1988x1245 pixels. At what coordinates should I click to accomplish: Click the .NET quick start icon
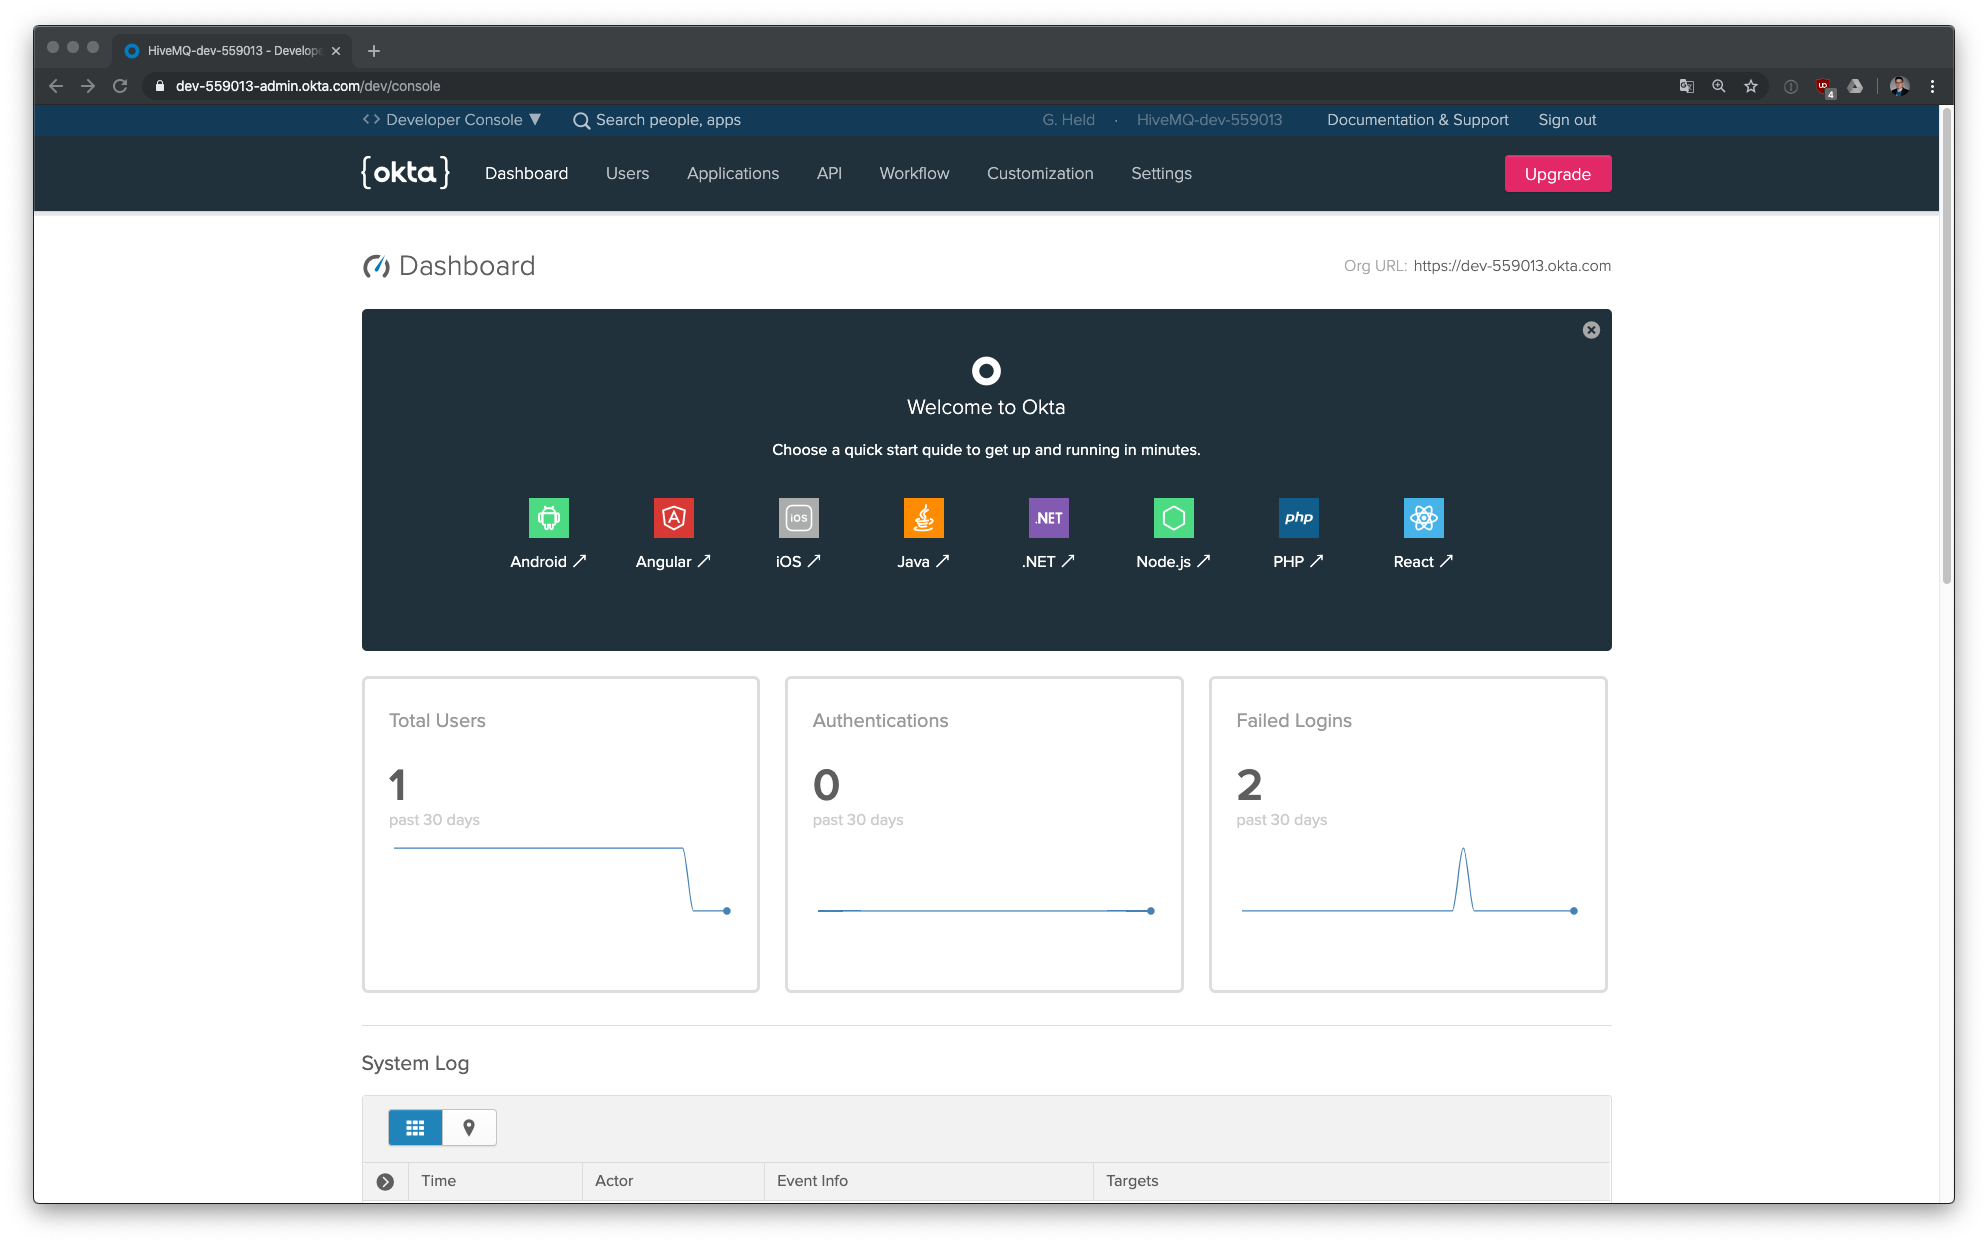pos(1047,518)
